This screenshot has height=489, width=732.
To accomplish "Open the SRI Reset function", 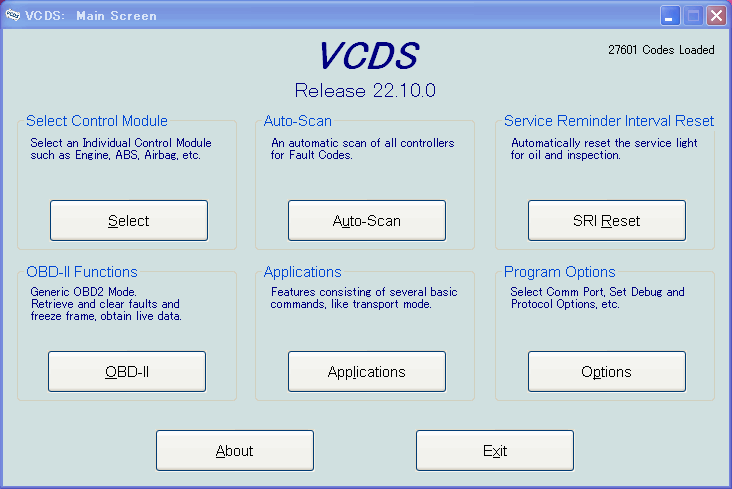I will click(x=607, y=220).
